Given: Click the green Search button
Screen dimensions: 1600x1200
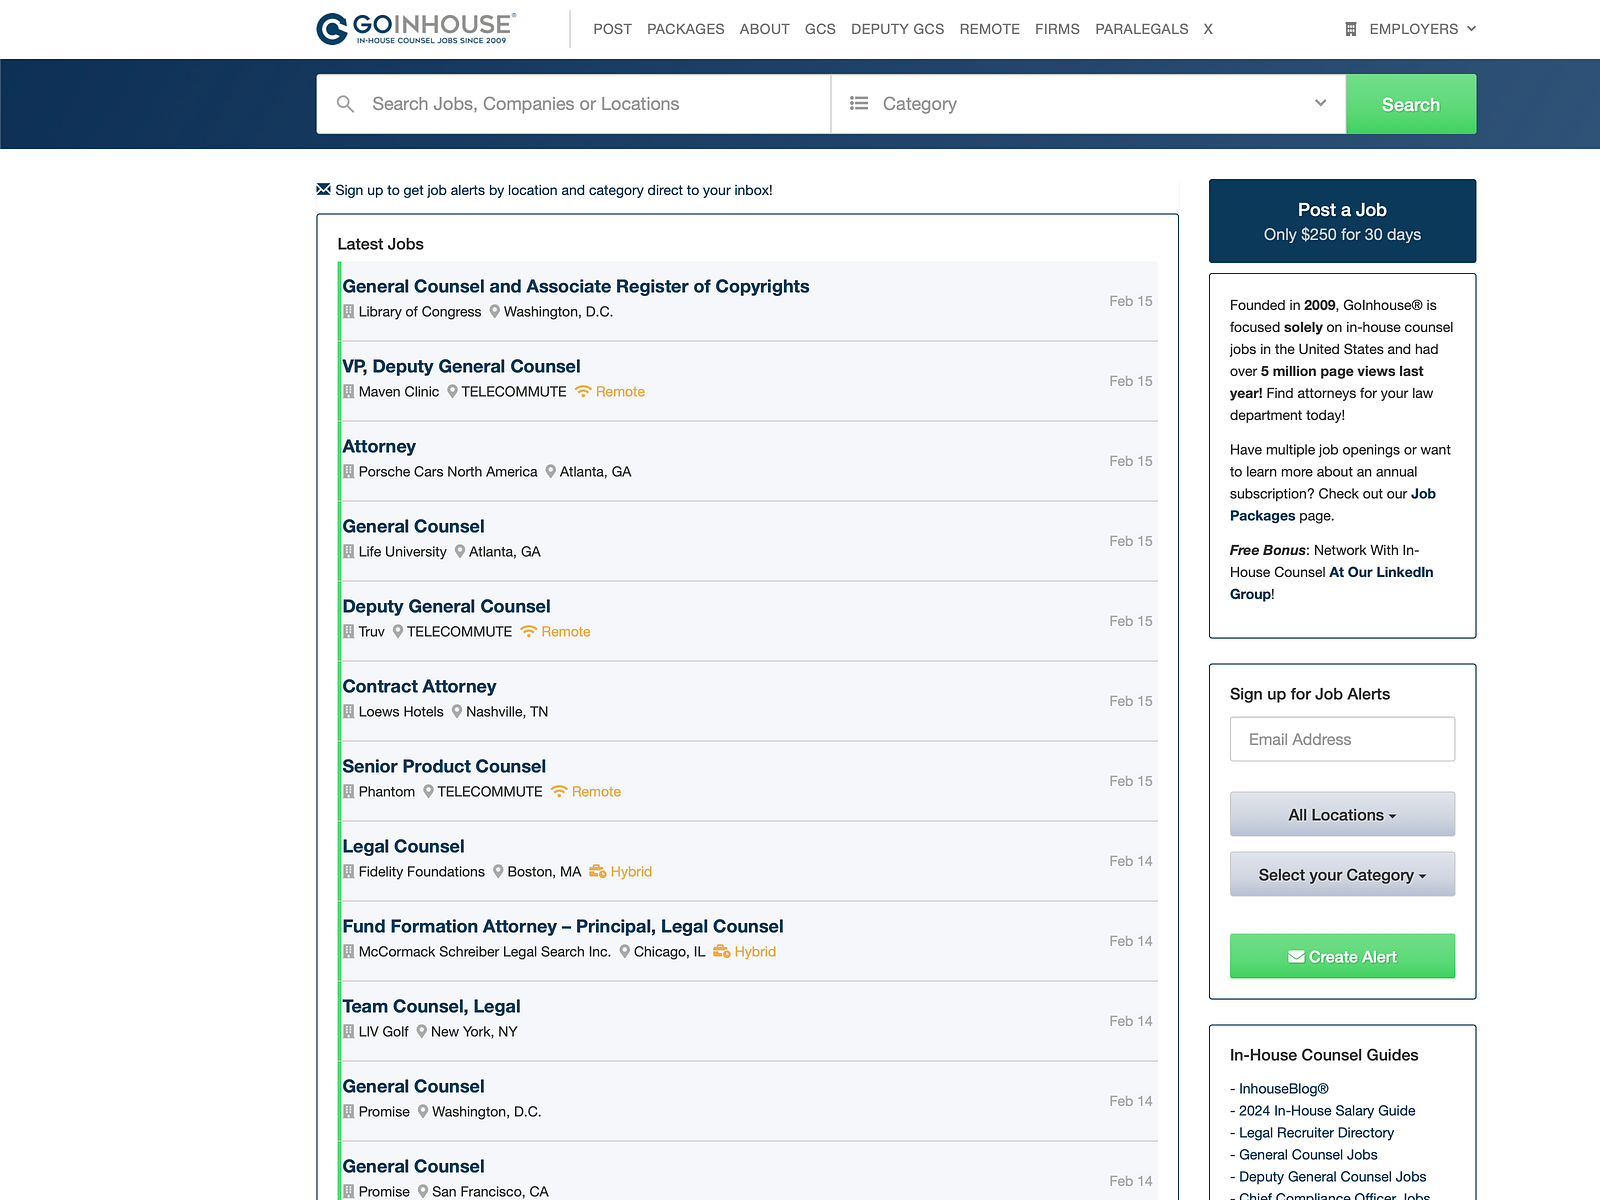Looking at the screenshot, I should pos(1410,103).
